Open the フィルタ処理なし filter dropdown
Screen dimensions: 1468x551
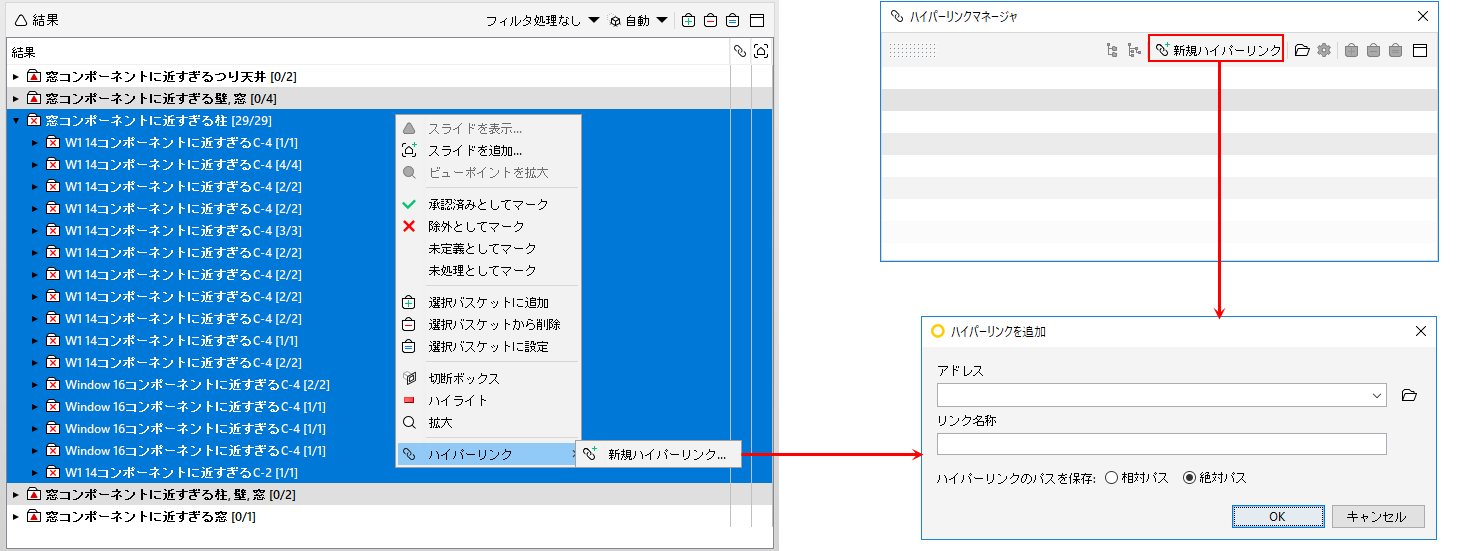tap(543, 20)
